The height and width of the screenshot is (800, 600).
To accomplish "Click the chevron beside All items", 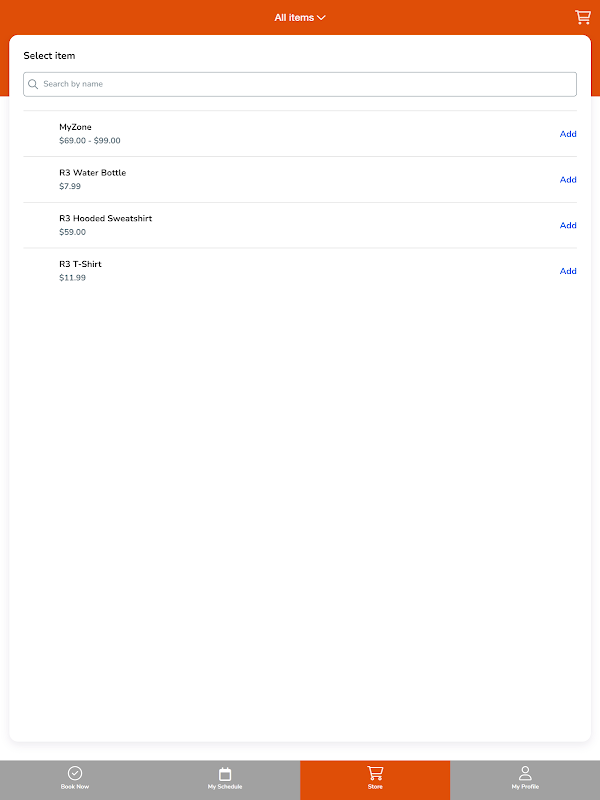I will point(321,18).
